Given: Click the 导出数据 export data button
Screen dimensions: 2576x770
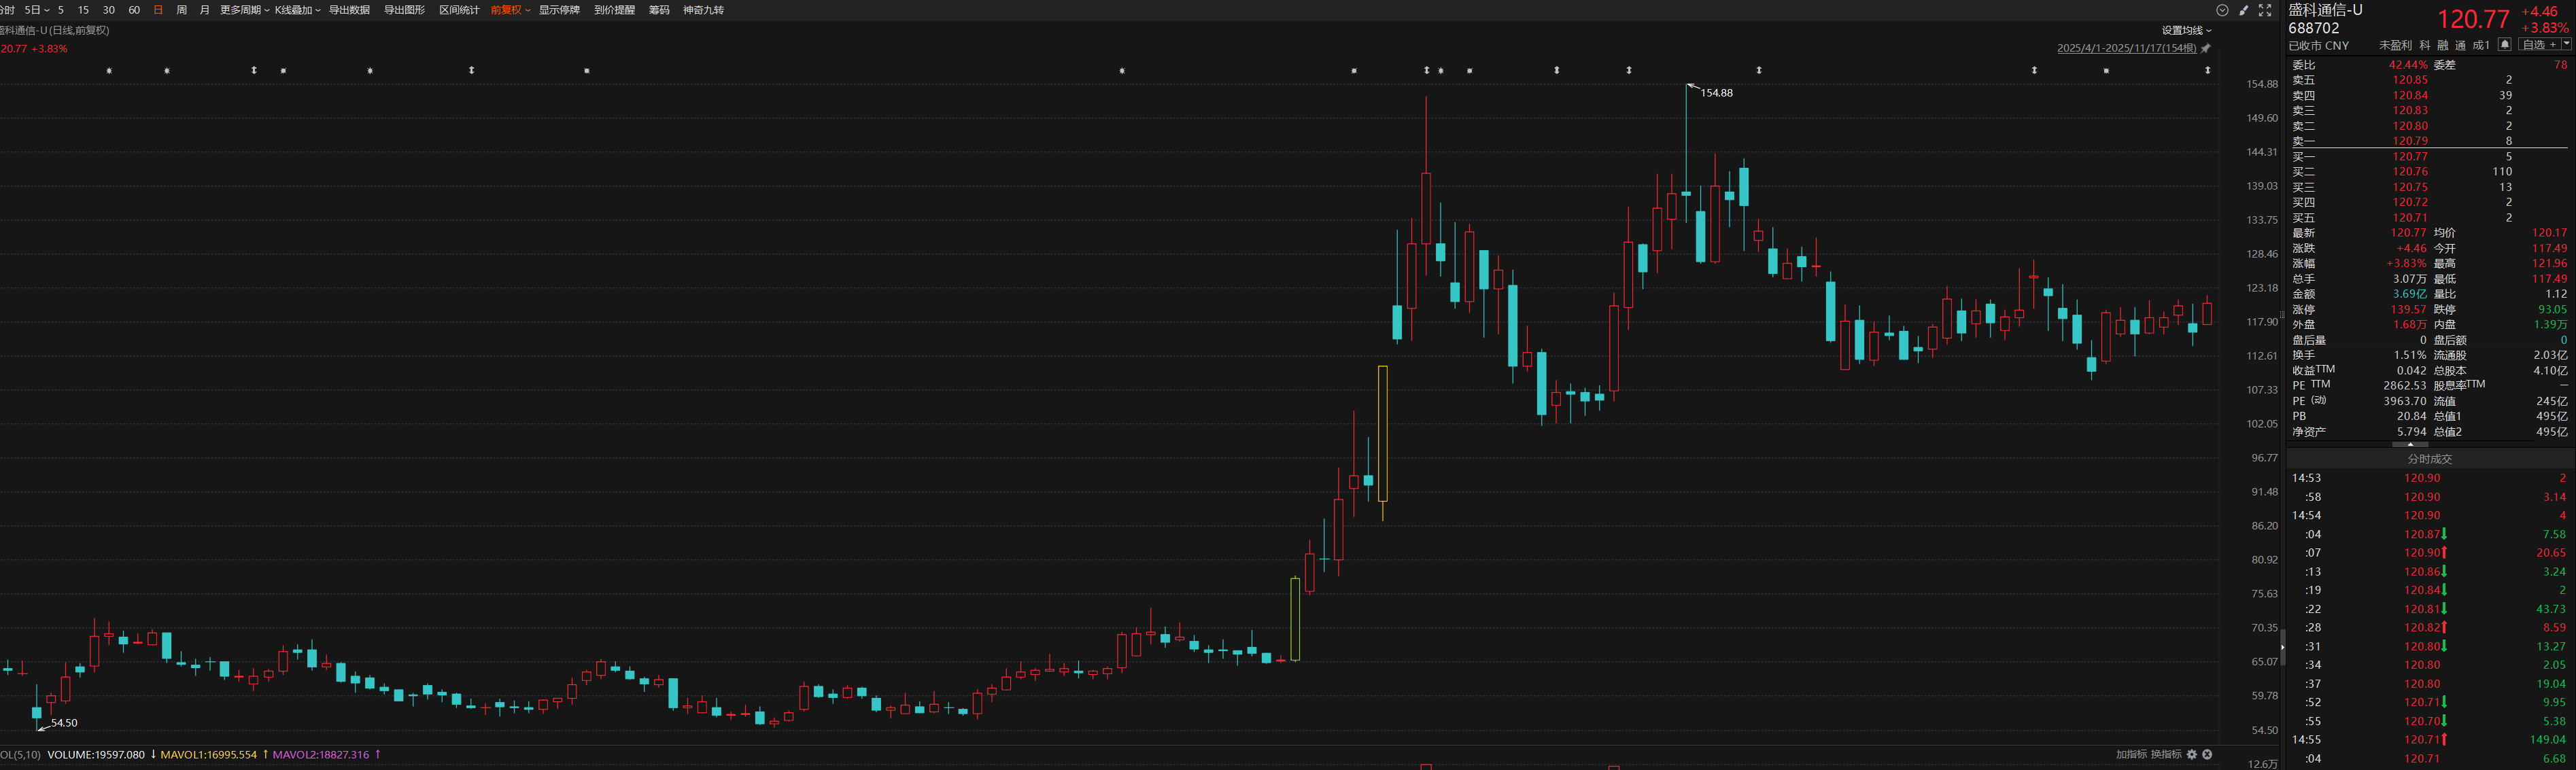Looking at the screenshot, I should (x=349, y=10).
